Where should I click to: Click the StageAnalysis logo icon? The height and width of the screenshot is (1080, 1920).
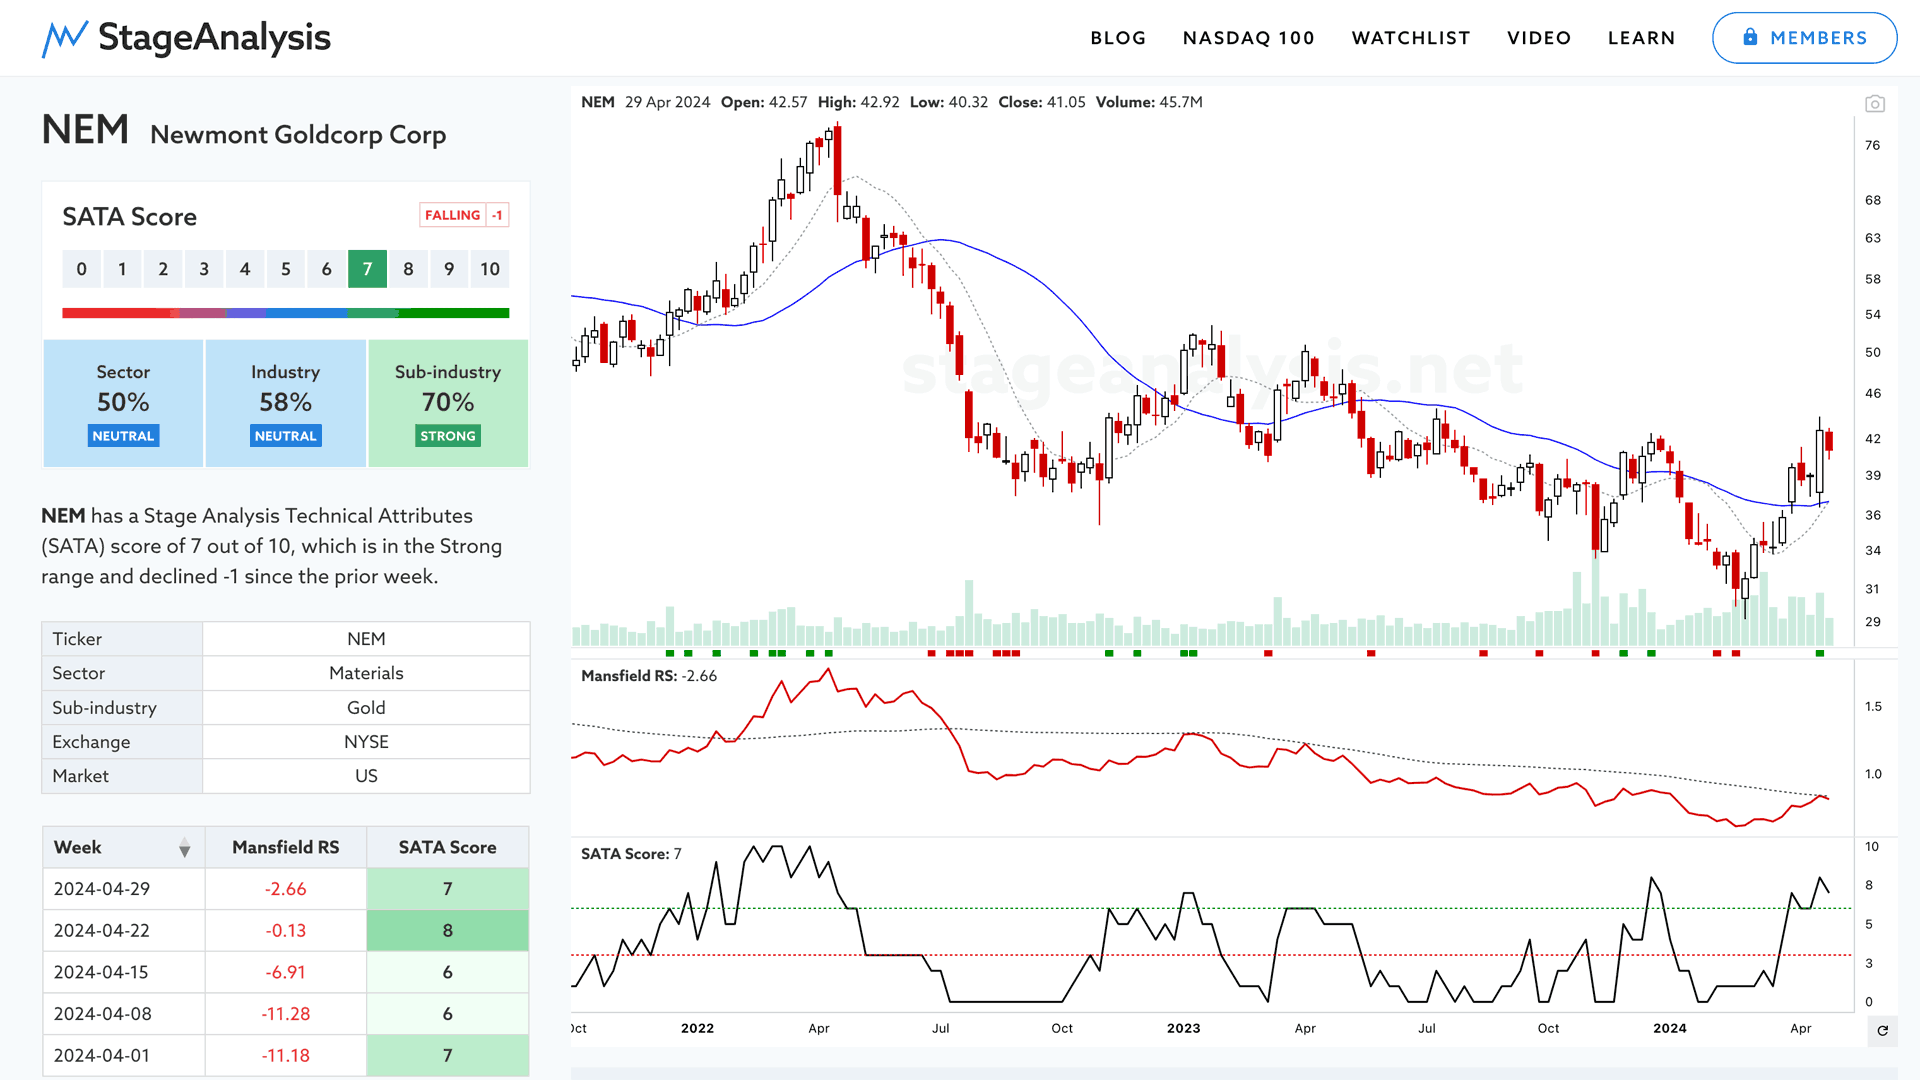(65, 38)
